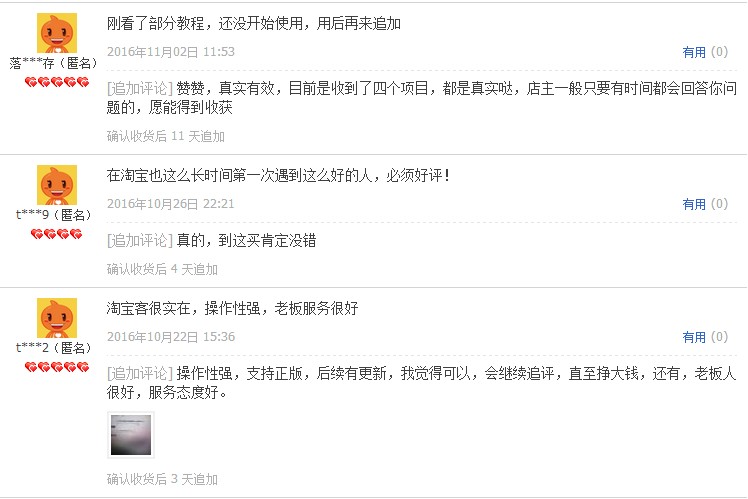
Task: Click avatar of reviewer t***2
Action: (57, 318)
